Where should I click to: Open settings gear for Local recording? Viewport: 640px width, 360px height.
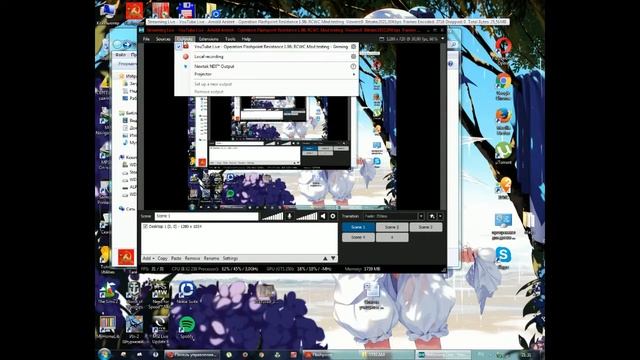click(353, 56)
